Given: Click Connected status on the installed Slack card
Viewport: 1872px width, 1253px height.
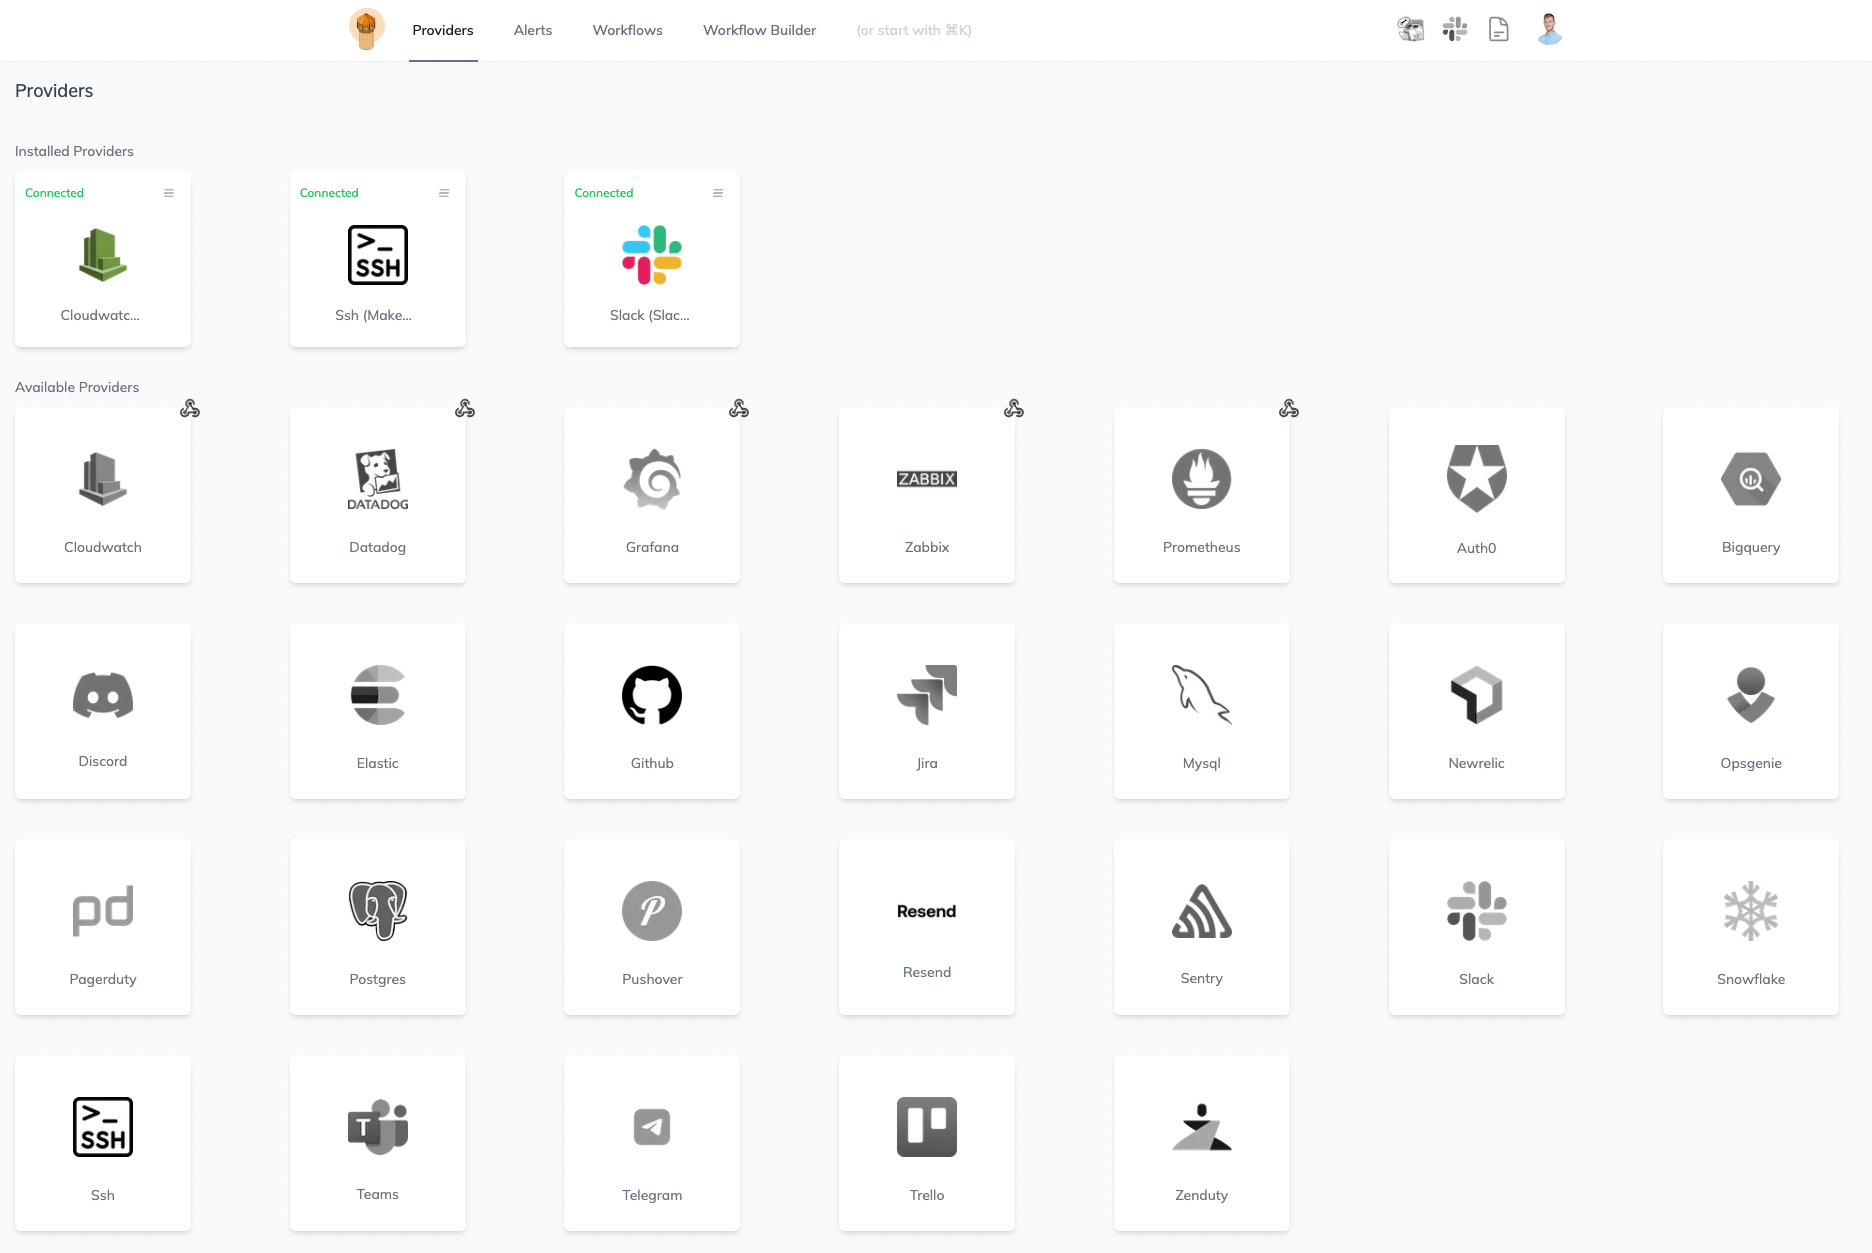Looking at the screenshot, I should (x=604, y=193).
